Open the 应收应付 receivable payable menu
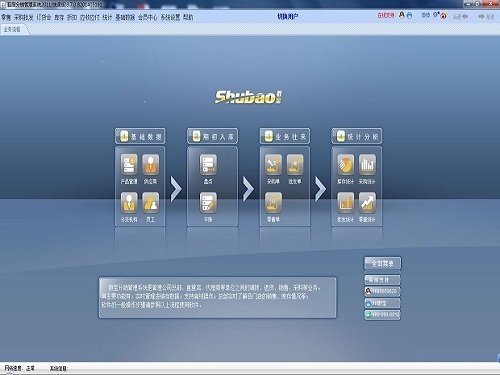The height and width of the screenshot is (375, 500). point(90,17)
